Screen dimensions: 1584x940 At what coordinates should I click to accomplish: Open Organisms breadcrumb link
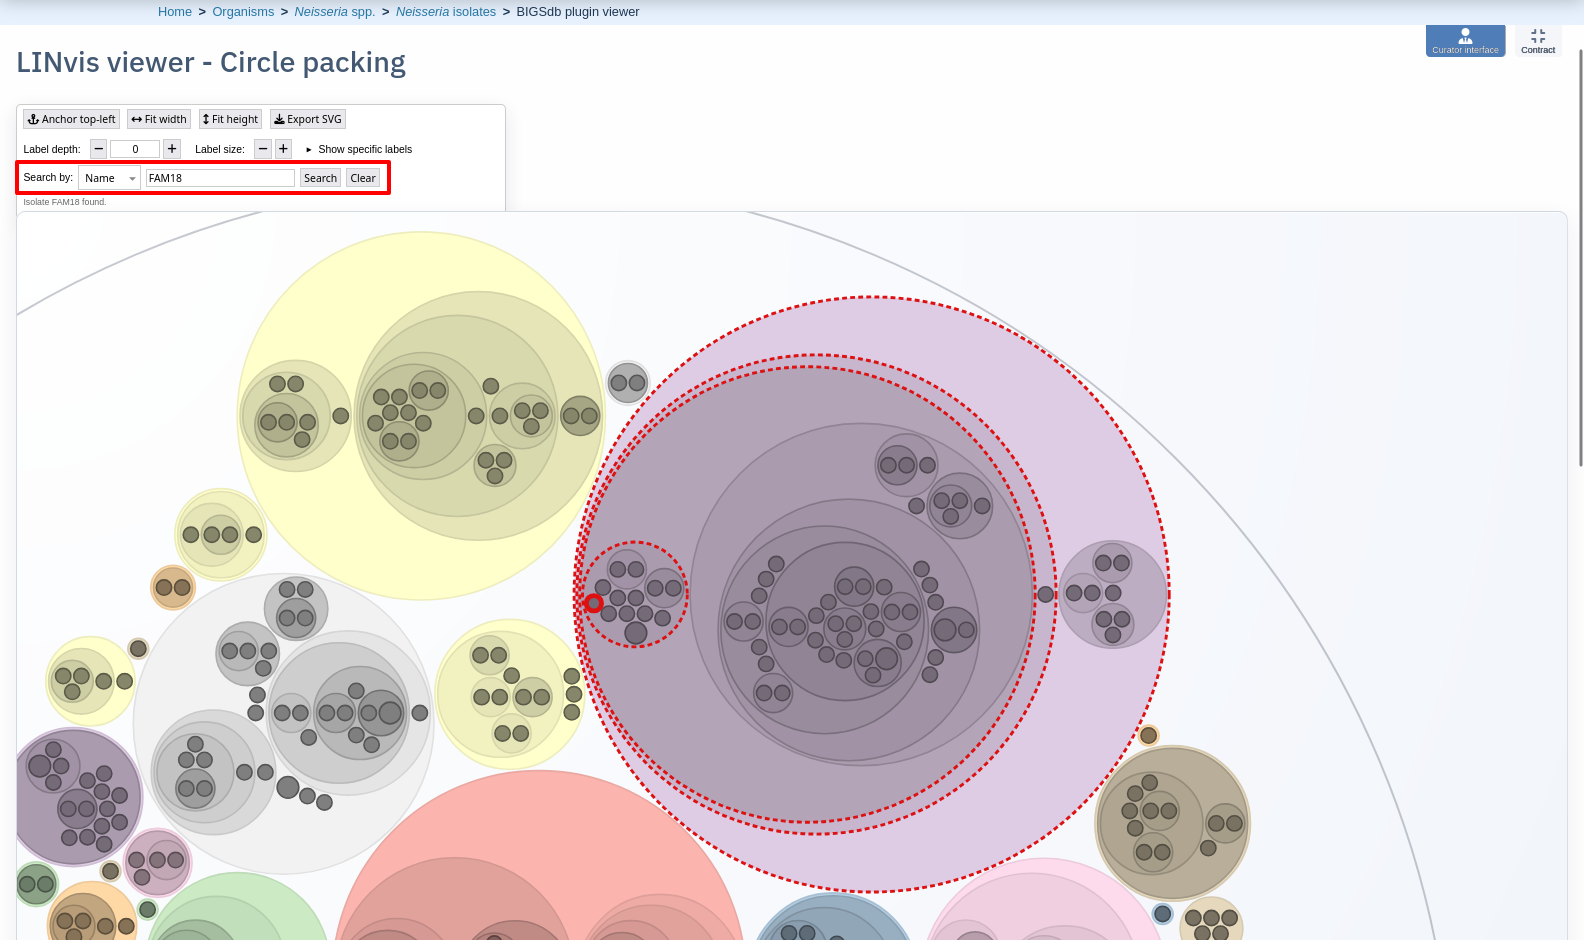click(243, 12)
